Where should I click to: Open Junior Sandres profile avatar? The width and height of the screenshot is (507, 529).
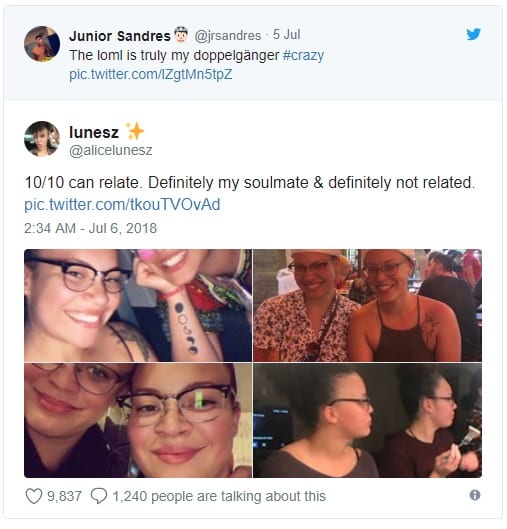[x=42, y=44]
